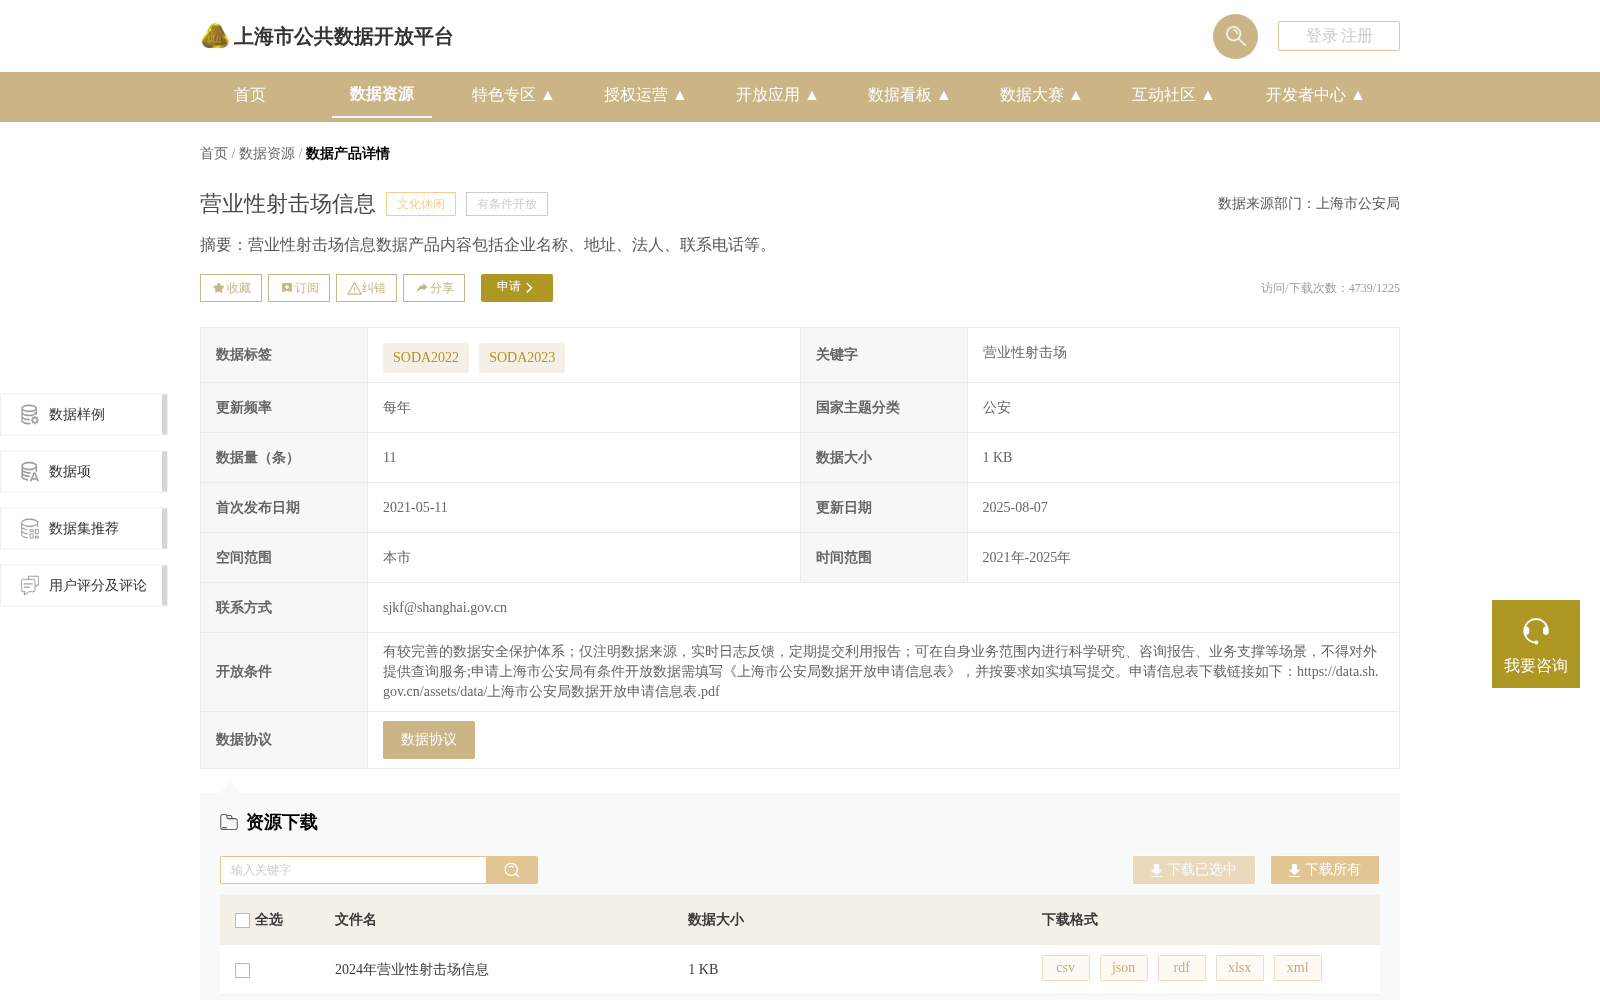Image resolution: width=1600 pixels, height=1000 pixels.
Task: Focus the 输入关键字 search field
Action: [x=353, y=870]
